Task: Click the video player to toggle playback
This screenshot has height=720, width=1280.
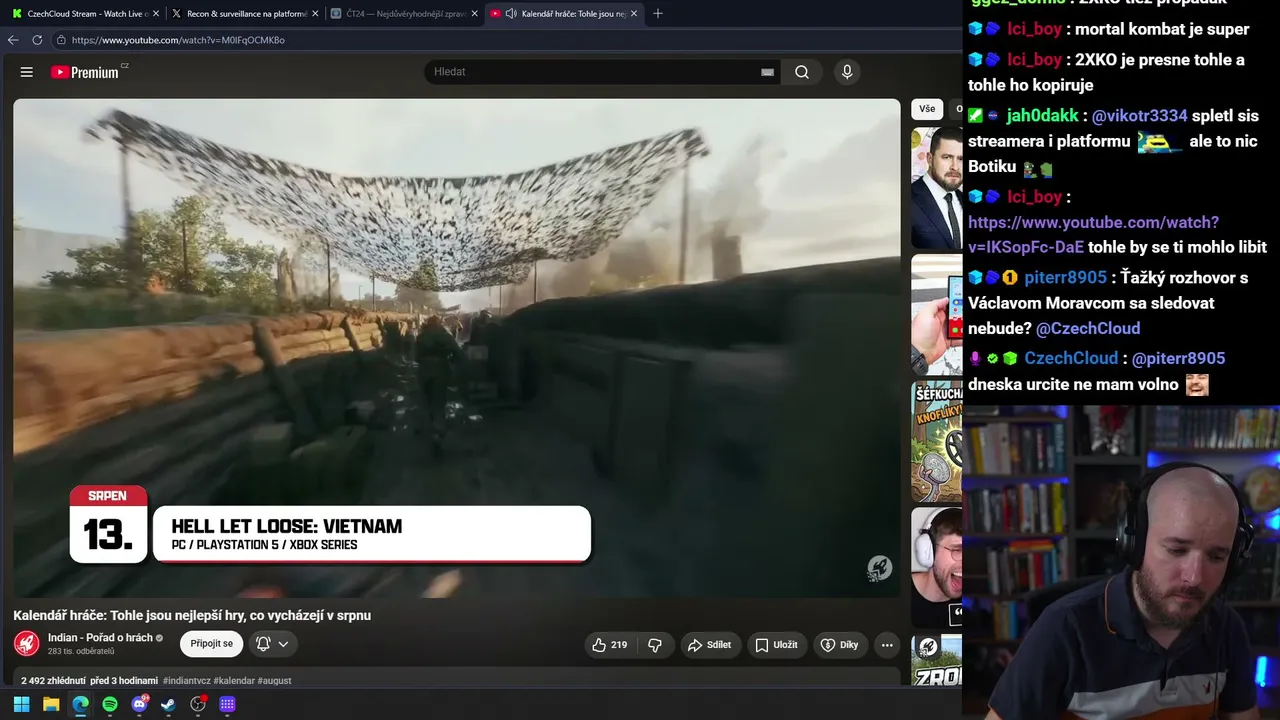Action: point(457,348)
